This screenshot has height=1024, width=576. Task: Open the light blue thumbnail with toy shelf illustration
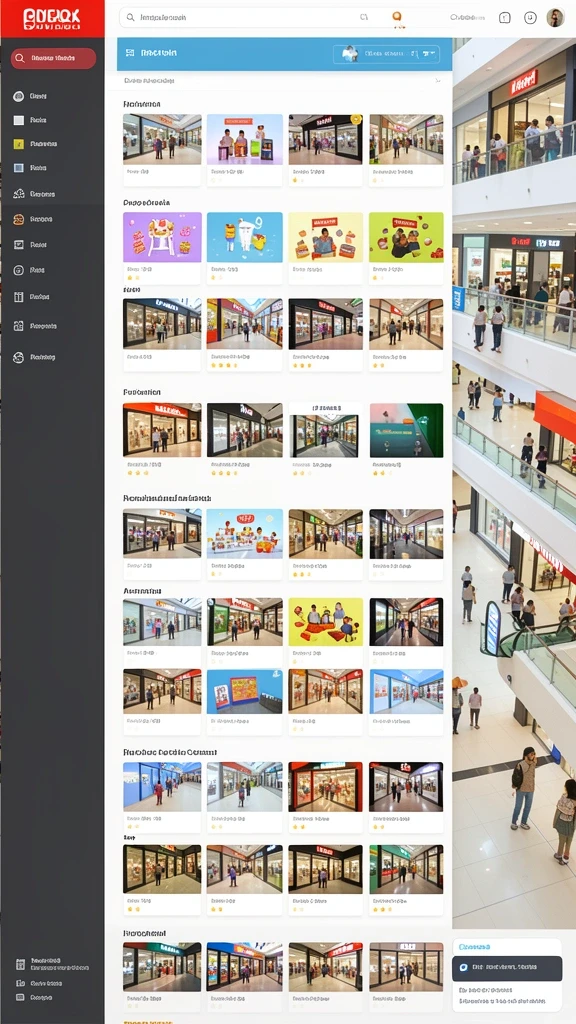(245, 534)
